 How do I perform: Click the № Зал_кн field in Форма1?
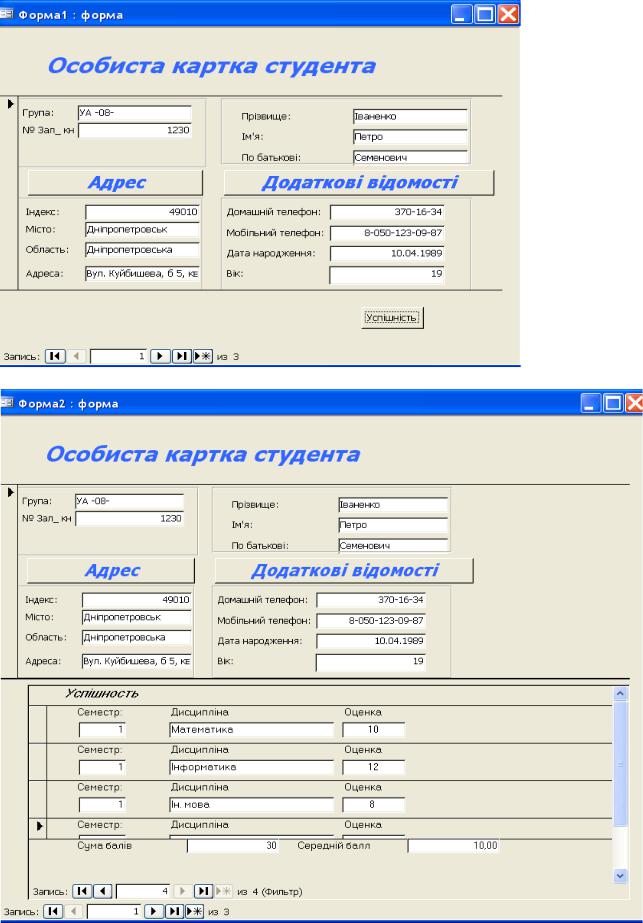point(135,130)
